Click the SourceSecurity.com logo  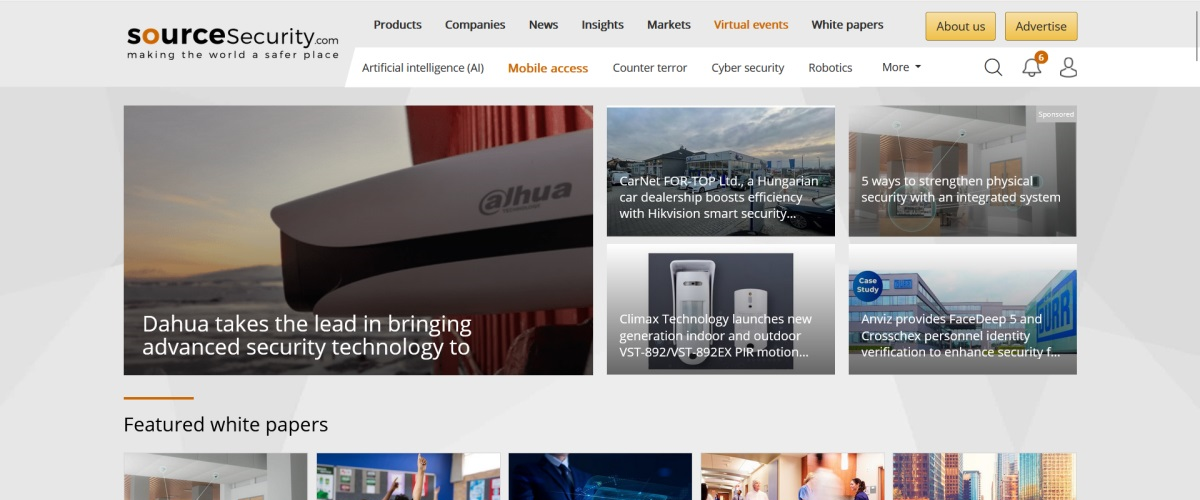coord(233,42)
